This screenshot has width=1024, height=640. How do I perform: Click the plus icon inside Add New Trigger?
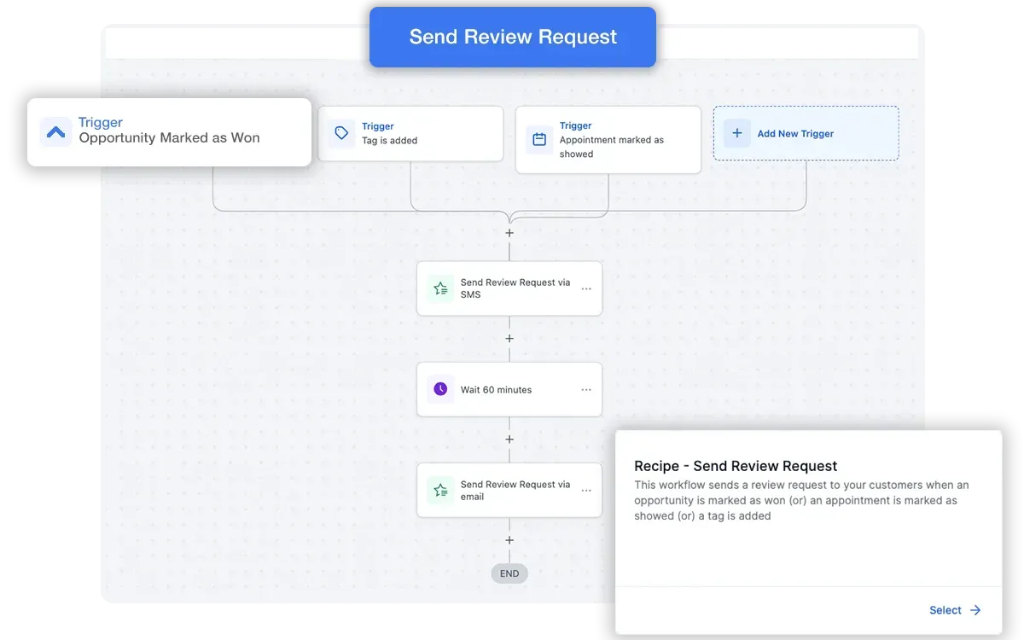point(736,133)
